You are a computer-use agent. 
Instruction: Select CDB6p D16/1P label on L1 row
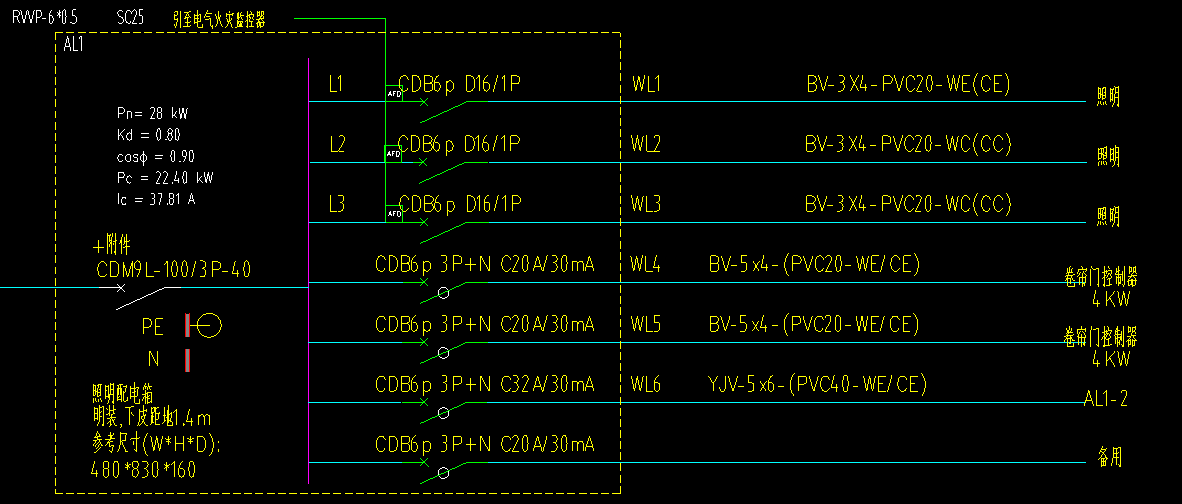pyautogui.click(x=460, y=84)
